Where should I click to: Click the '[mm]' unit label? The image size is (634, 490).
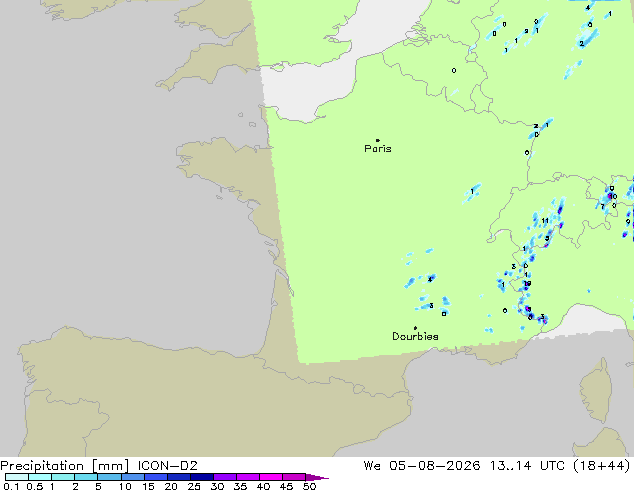click(110, 466)
